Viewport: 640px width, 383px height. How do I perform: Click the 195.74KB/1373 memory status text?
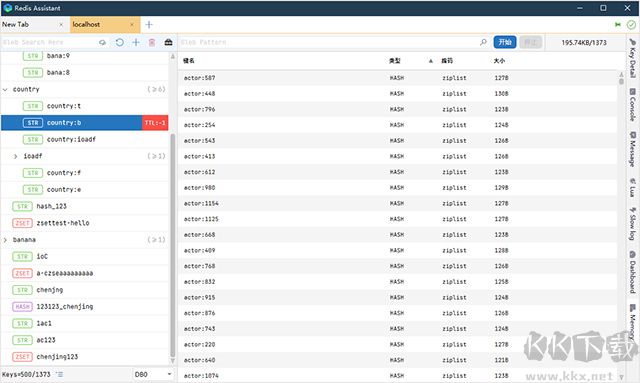584,42
